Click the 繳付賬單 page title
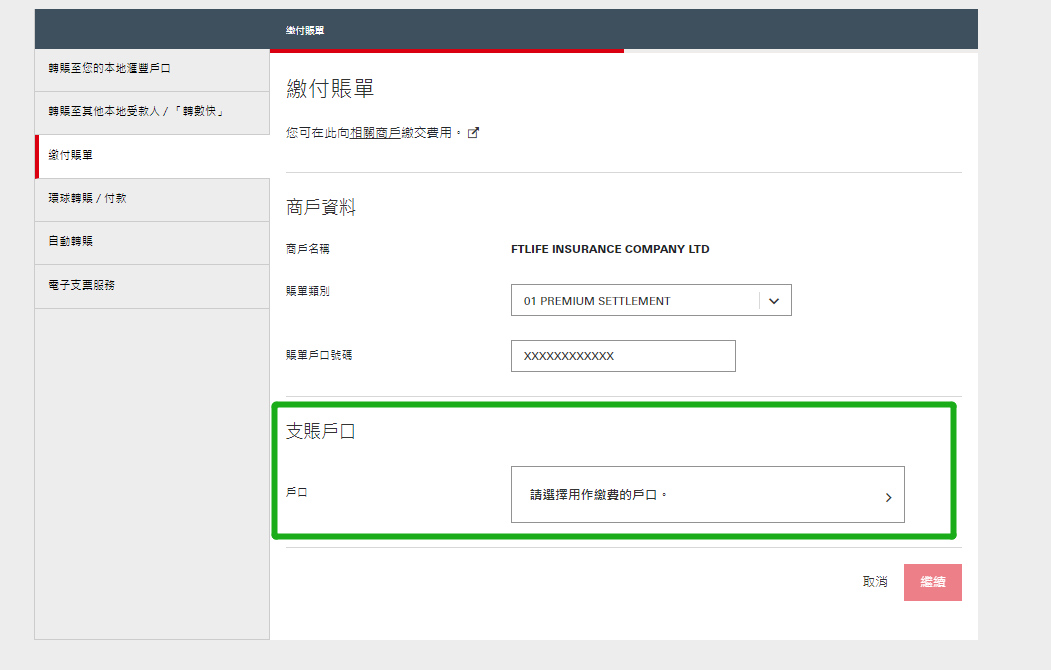Screen dimensions: 1051x670 pos(330,88)
